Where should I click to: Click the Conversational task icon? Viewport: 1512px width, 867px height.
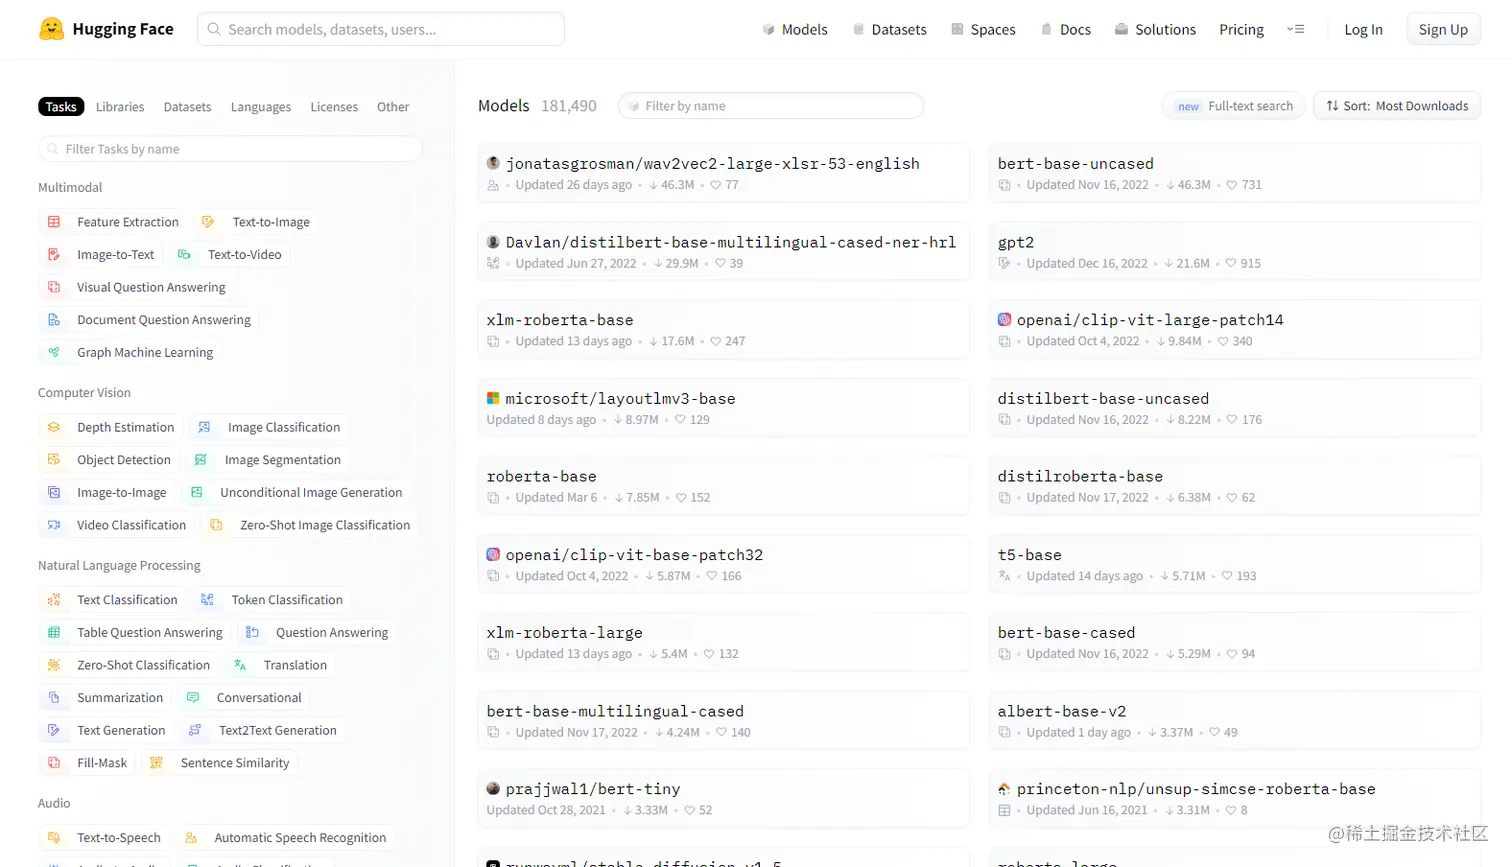[193, 698]
